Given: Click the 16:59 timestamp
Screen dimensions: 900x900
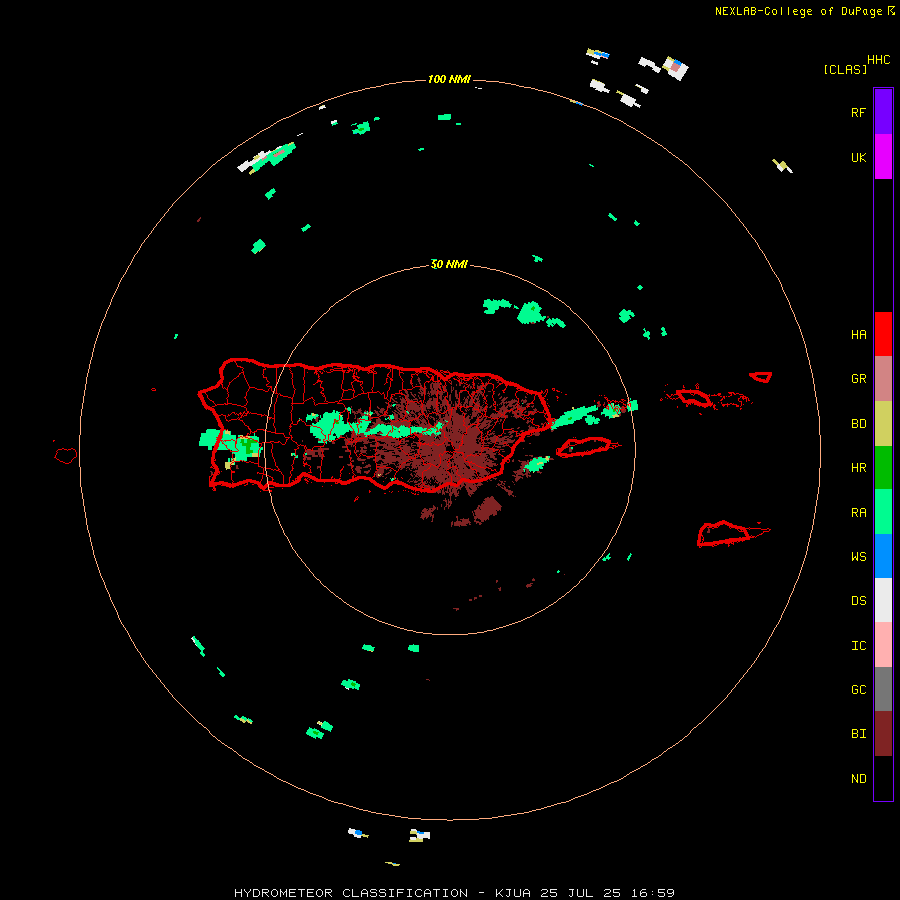Looking at the screenshot, I should point(653,893).
